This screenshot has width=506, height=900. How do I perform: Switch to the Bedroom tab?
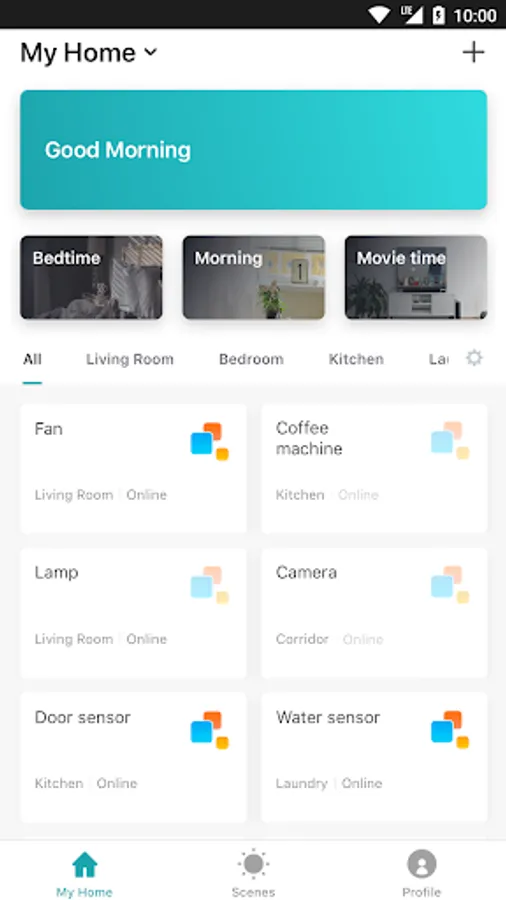251,359
